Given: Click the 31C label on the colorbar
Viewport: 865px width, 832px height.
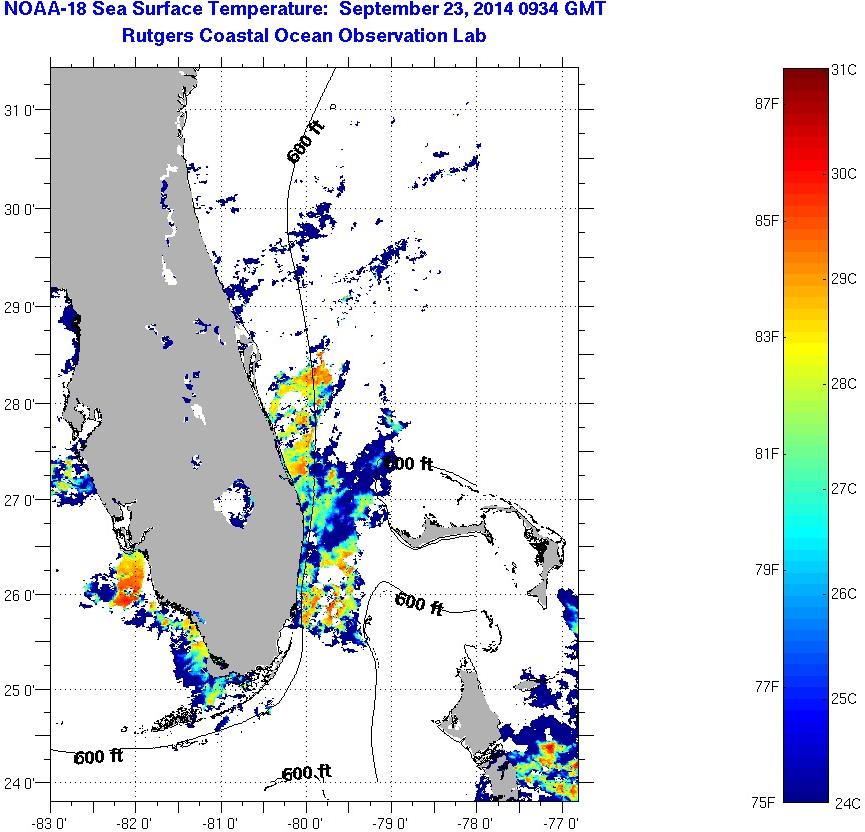Looking at the screenshot, I should [845, 70].
